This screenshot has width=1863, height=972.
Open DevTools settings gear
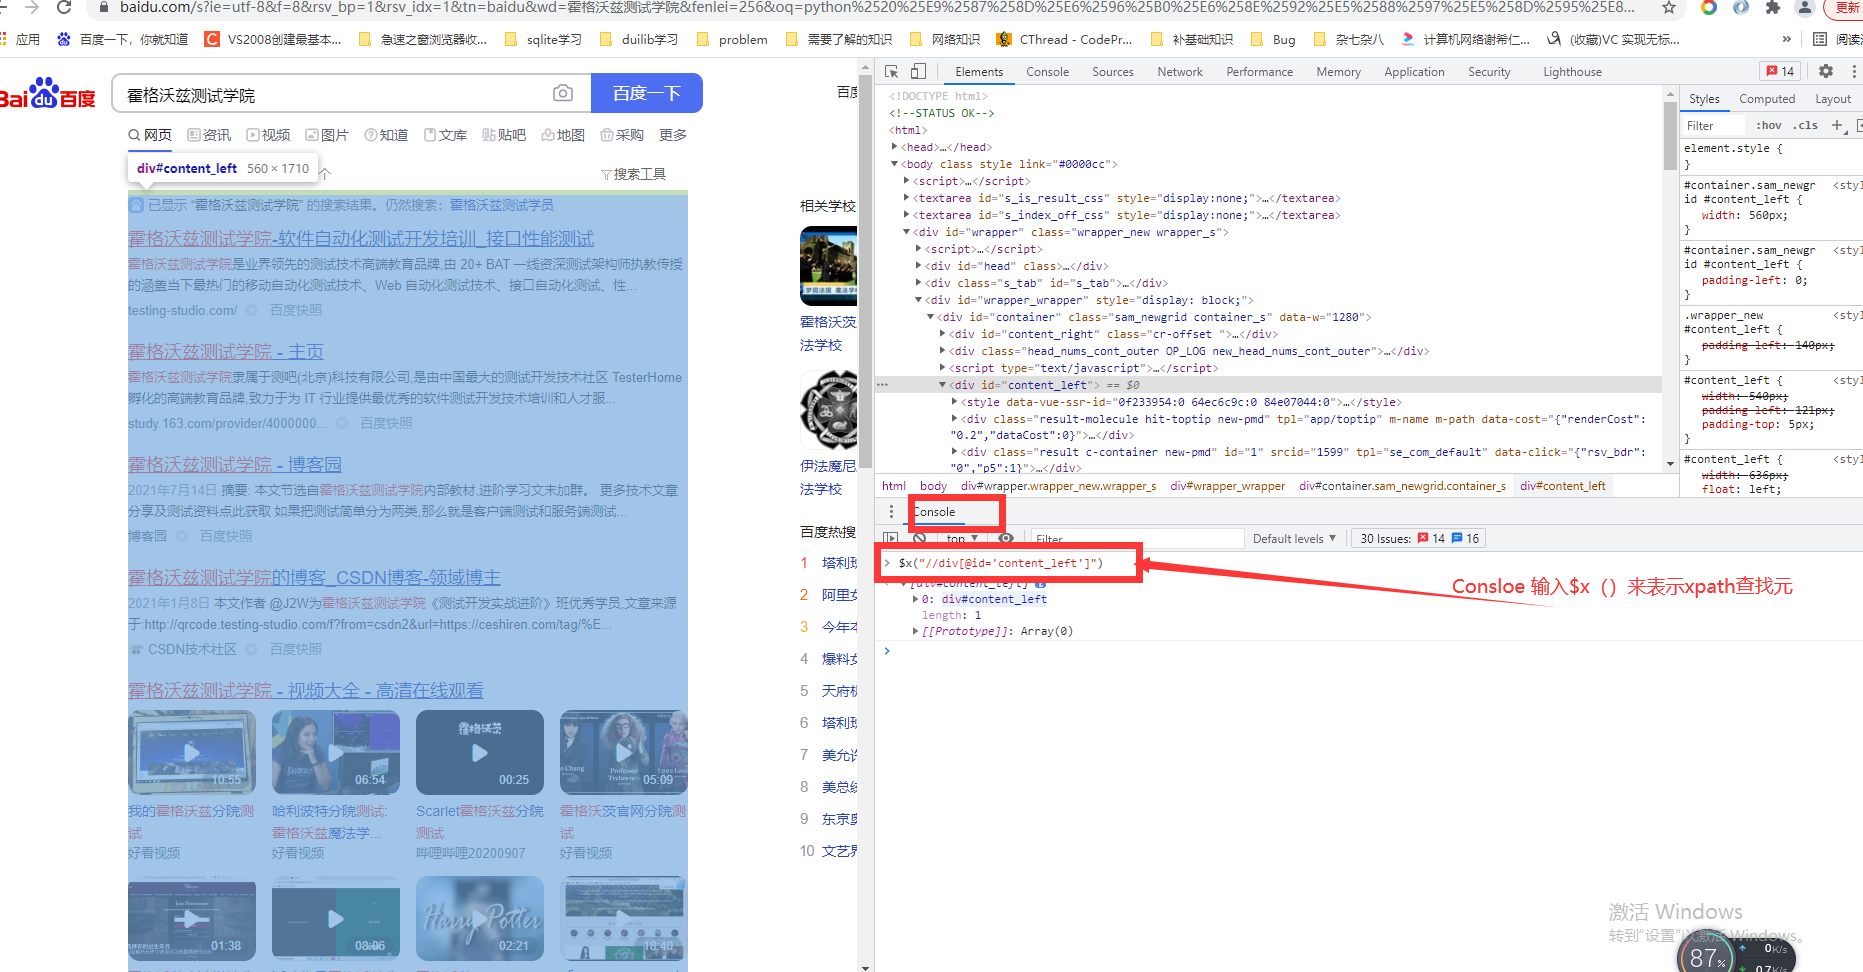(1826, 71)
